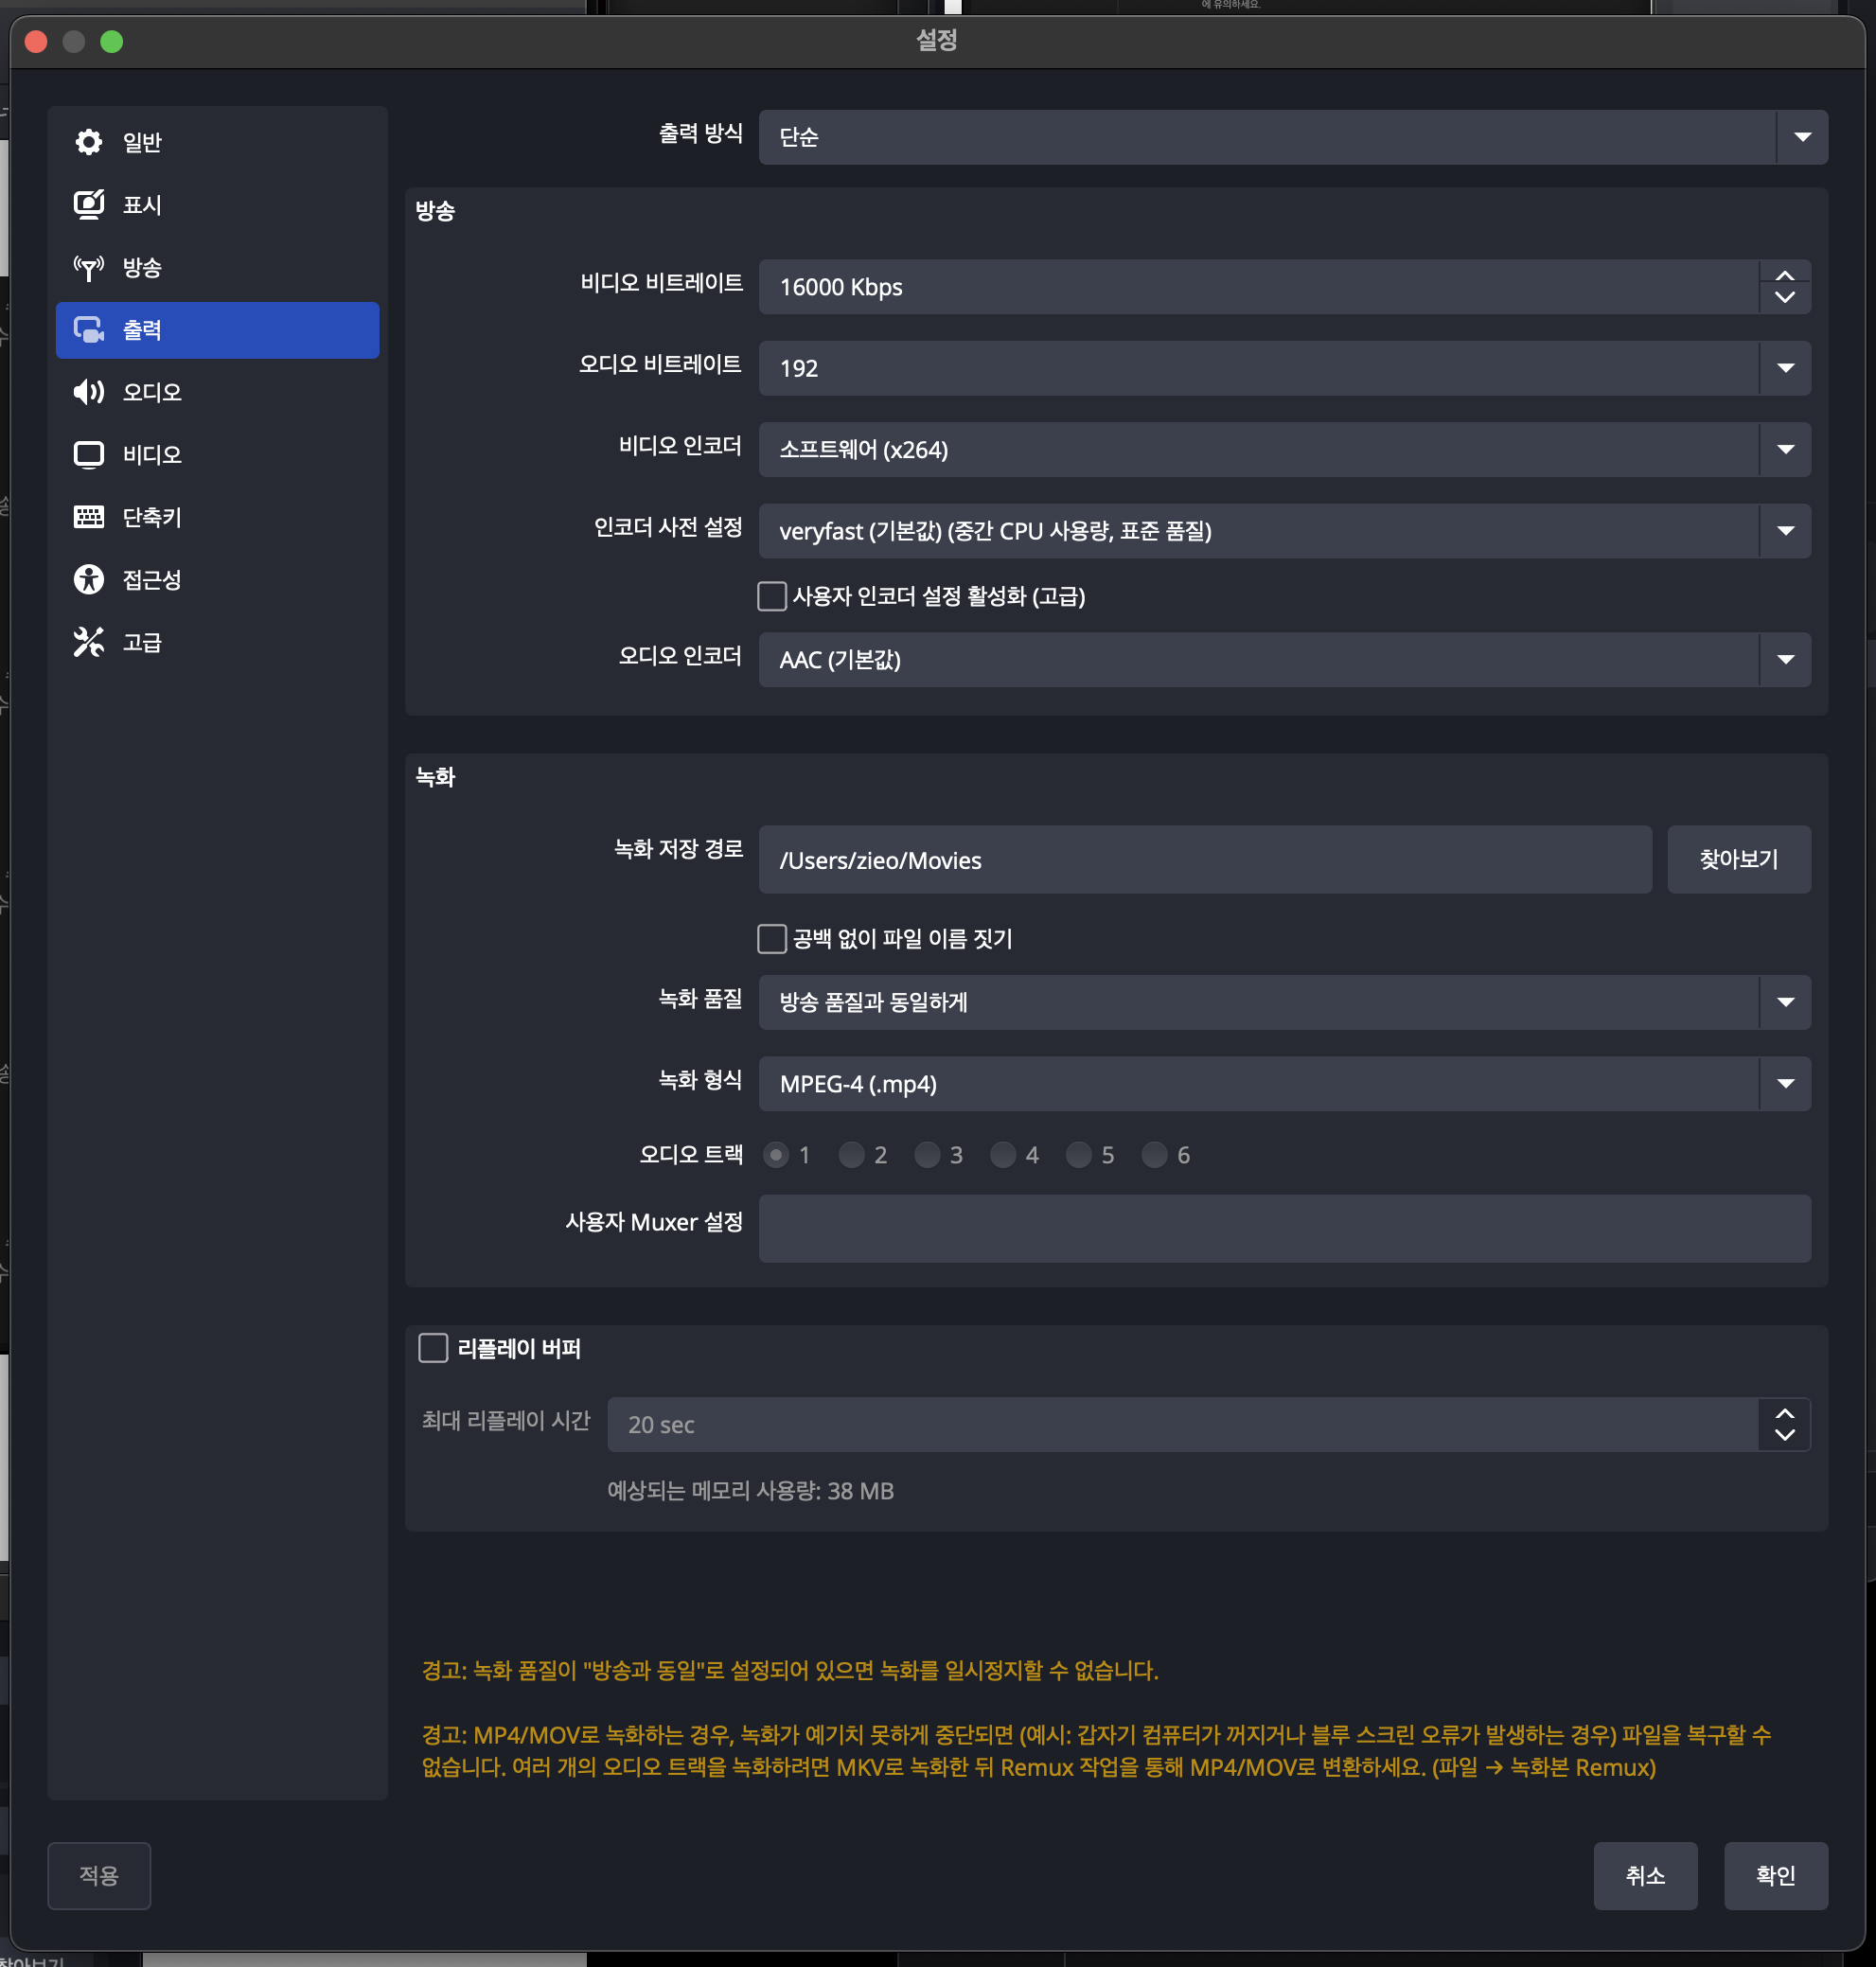Screen dimensions: 1876x1967
Task: Click the Browse (찾아보기) button
Action: tap(1738, 859)
